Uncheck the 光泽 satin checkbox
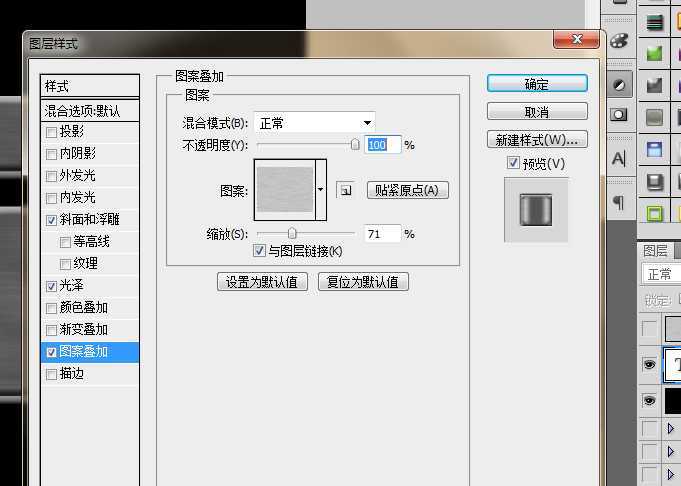This screenshot has width=681, height=486. click(51, 286)
